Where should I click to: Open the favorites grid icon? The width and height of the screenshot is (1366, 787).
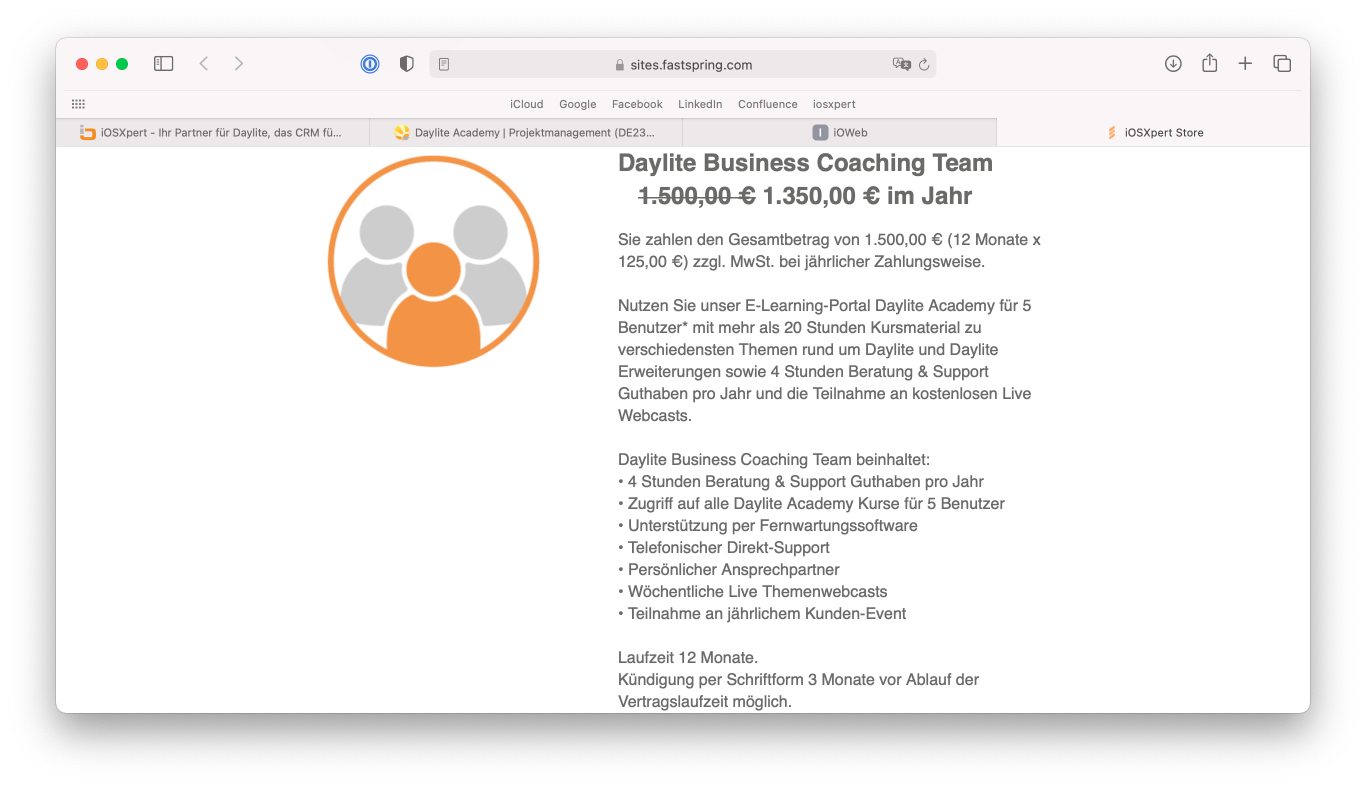(78, 104)
